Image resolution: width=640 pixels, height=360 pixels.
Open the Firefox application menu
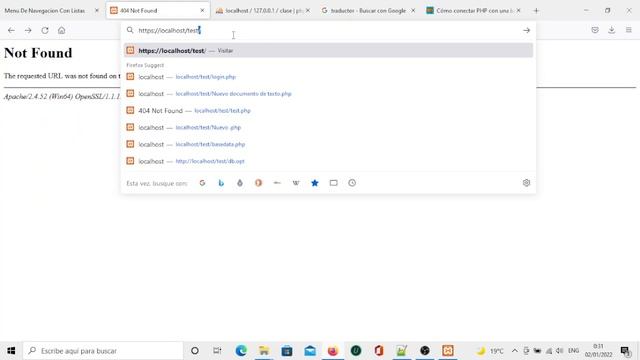click(629, 30)
